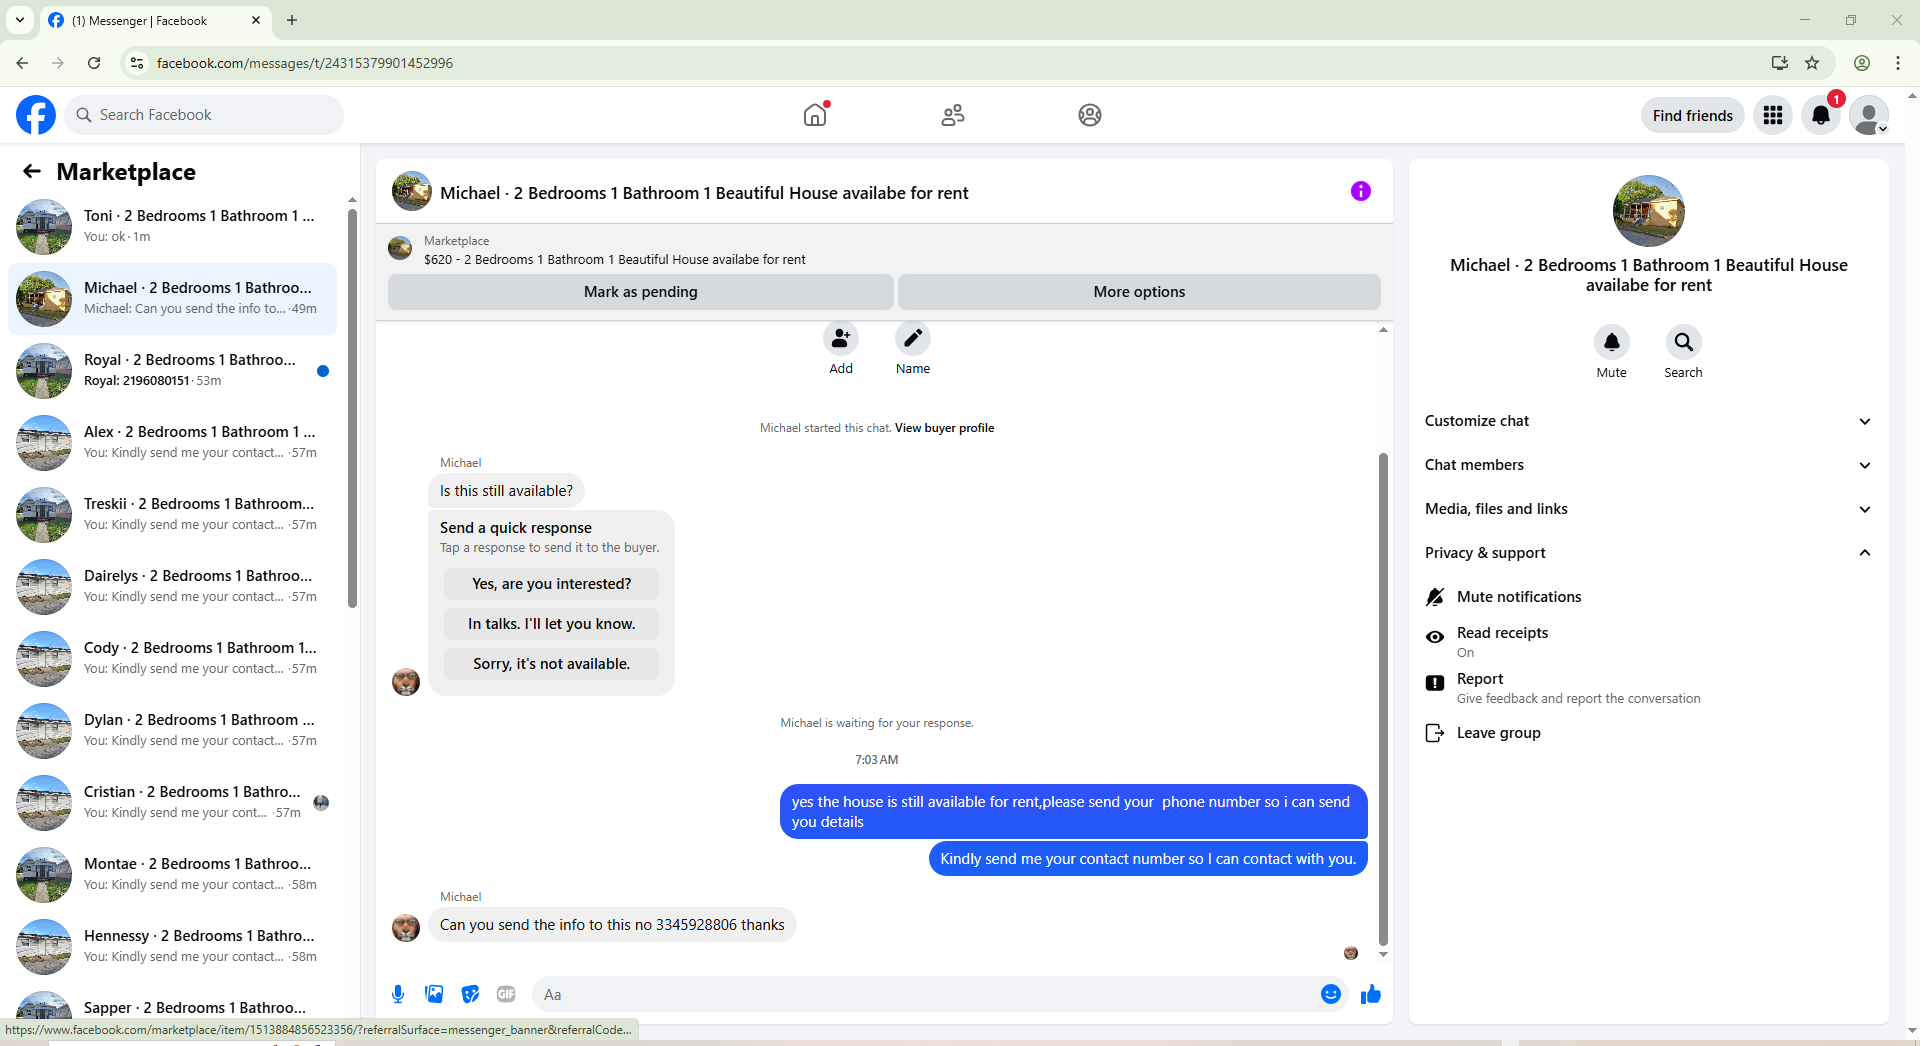The height and width of the screenshot is (1046, 1920).
Task: Open the View buyer profile link
Action: [944, 428]
